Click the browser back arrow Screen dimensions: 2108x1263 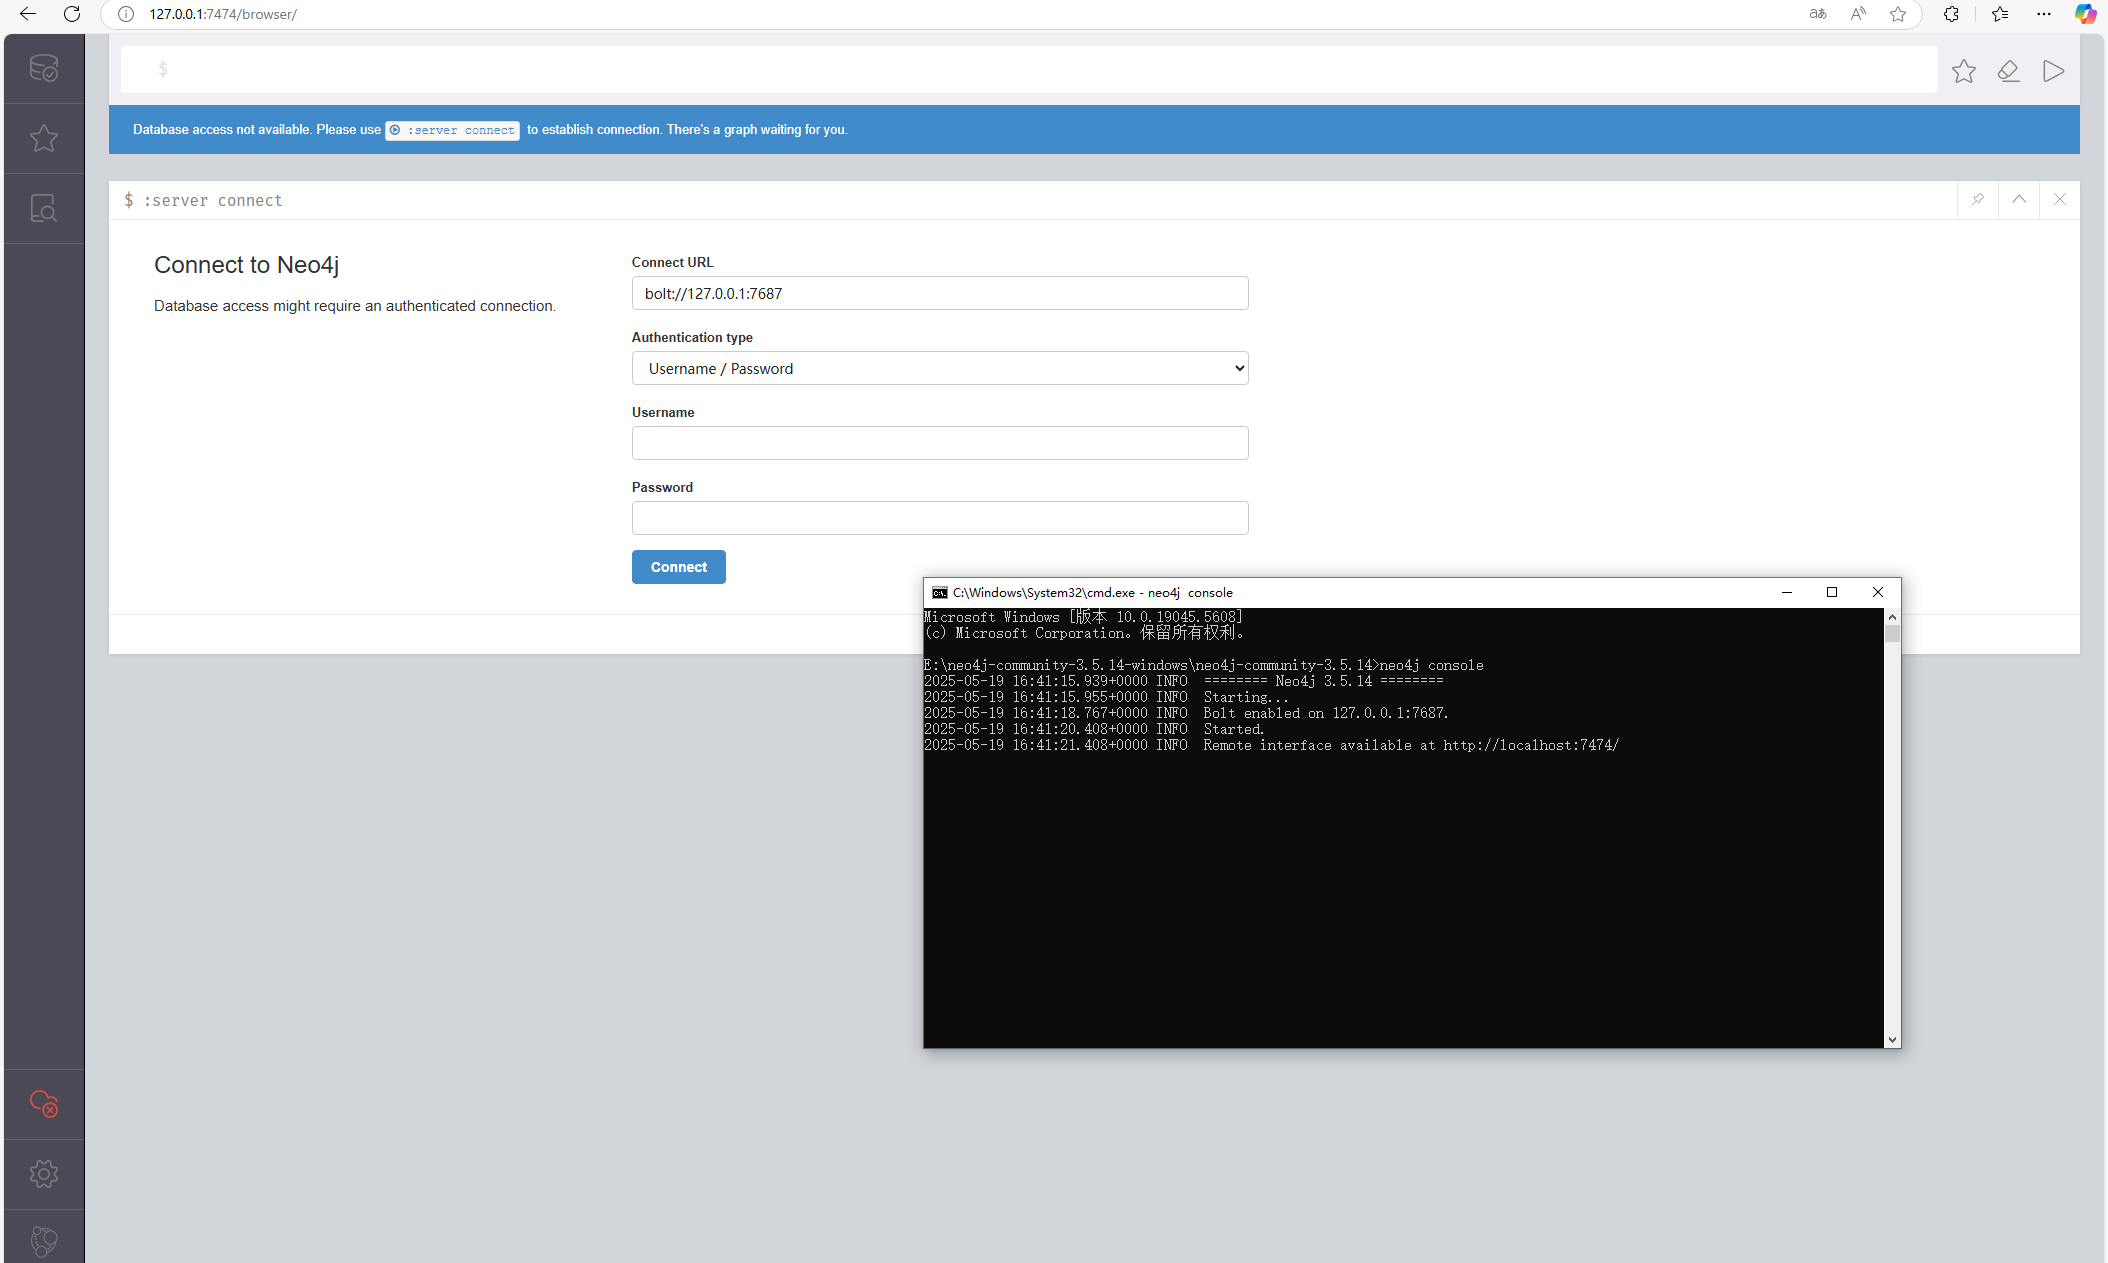tap(28, 14)
